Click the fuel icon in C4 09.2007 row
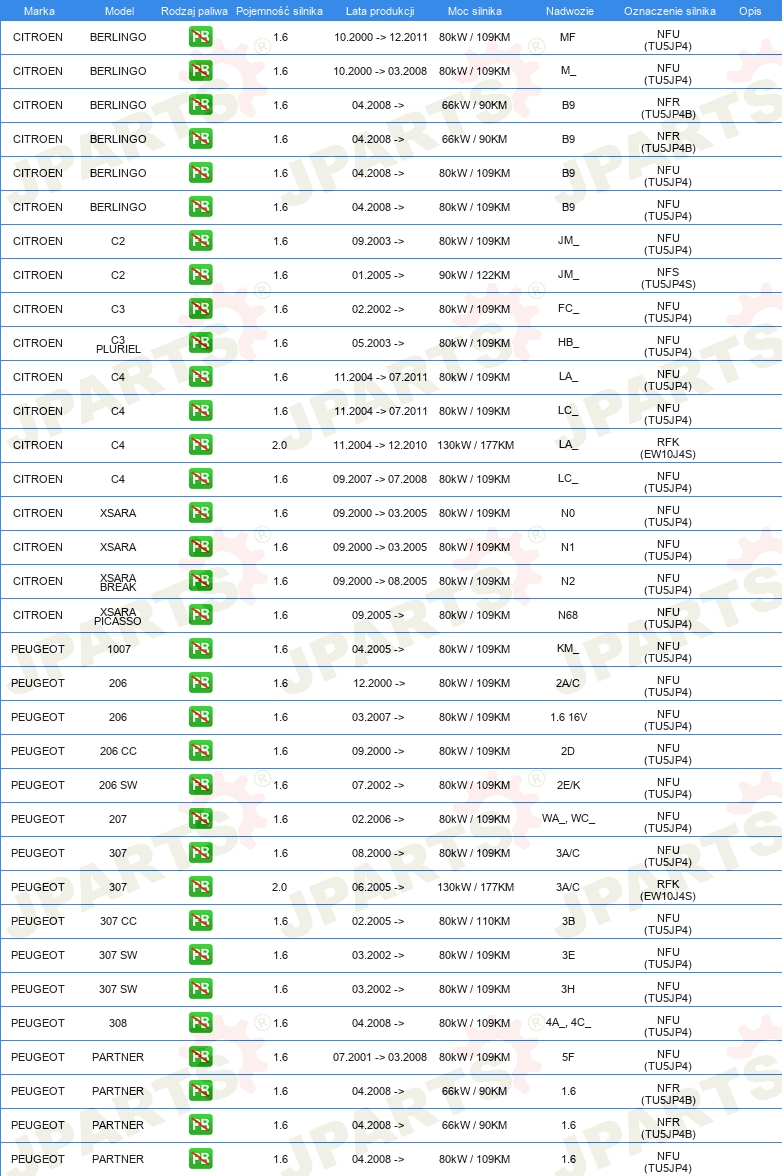This screenshot has height=1176, width=782. [x=200, y=478]
